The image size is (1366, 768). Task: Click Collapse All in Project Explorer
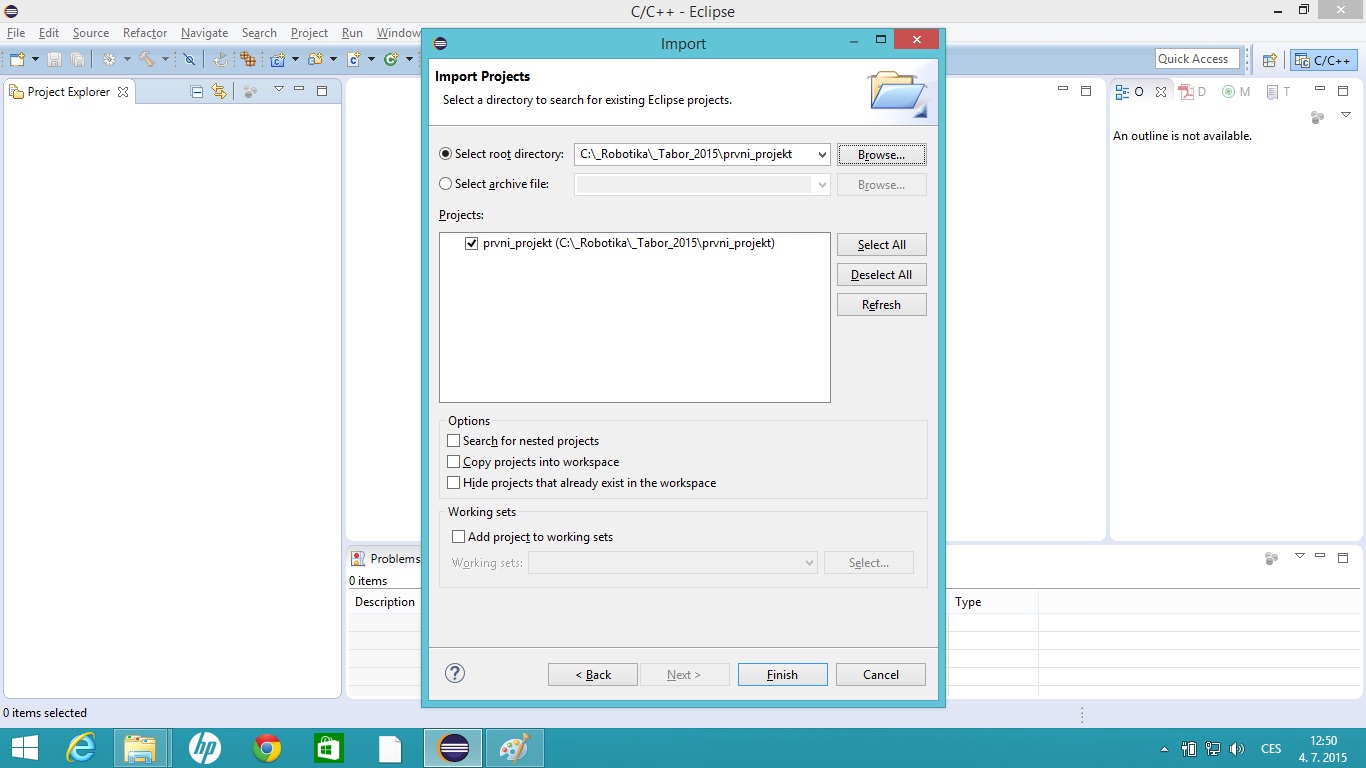pos(197,92)
